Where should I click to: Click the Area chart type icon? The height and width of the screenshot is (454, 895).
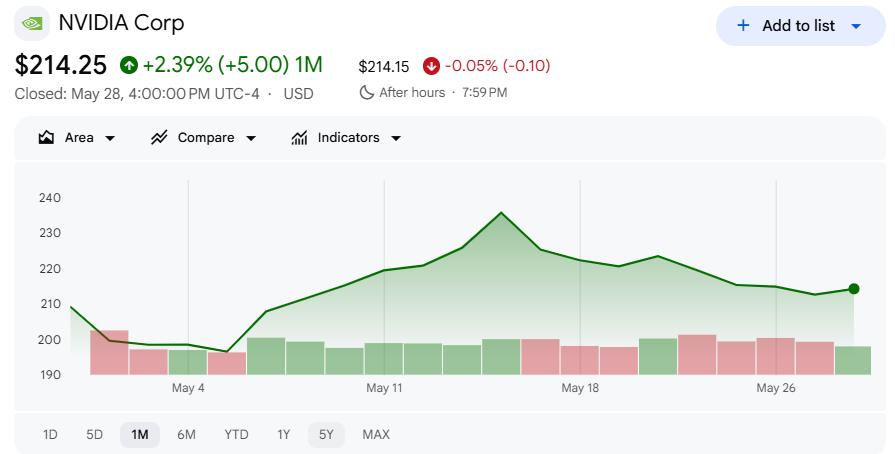point(46,138)
